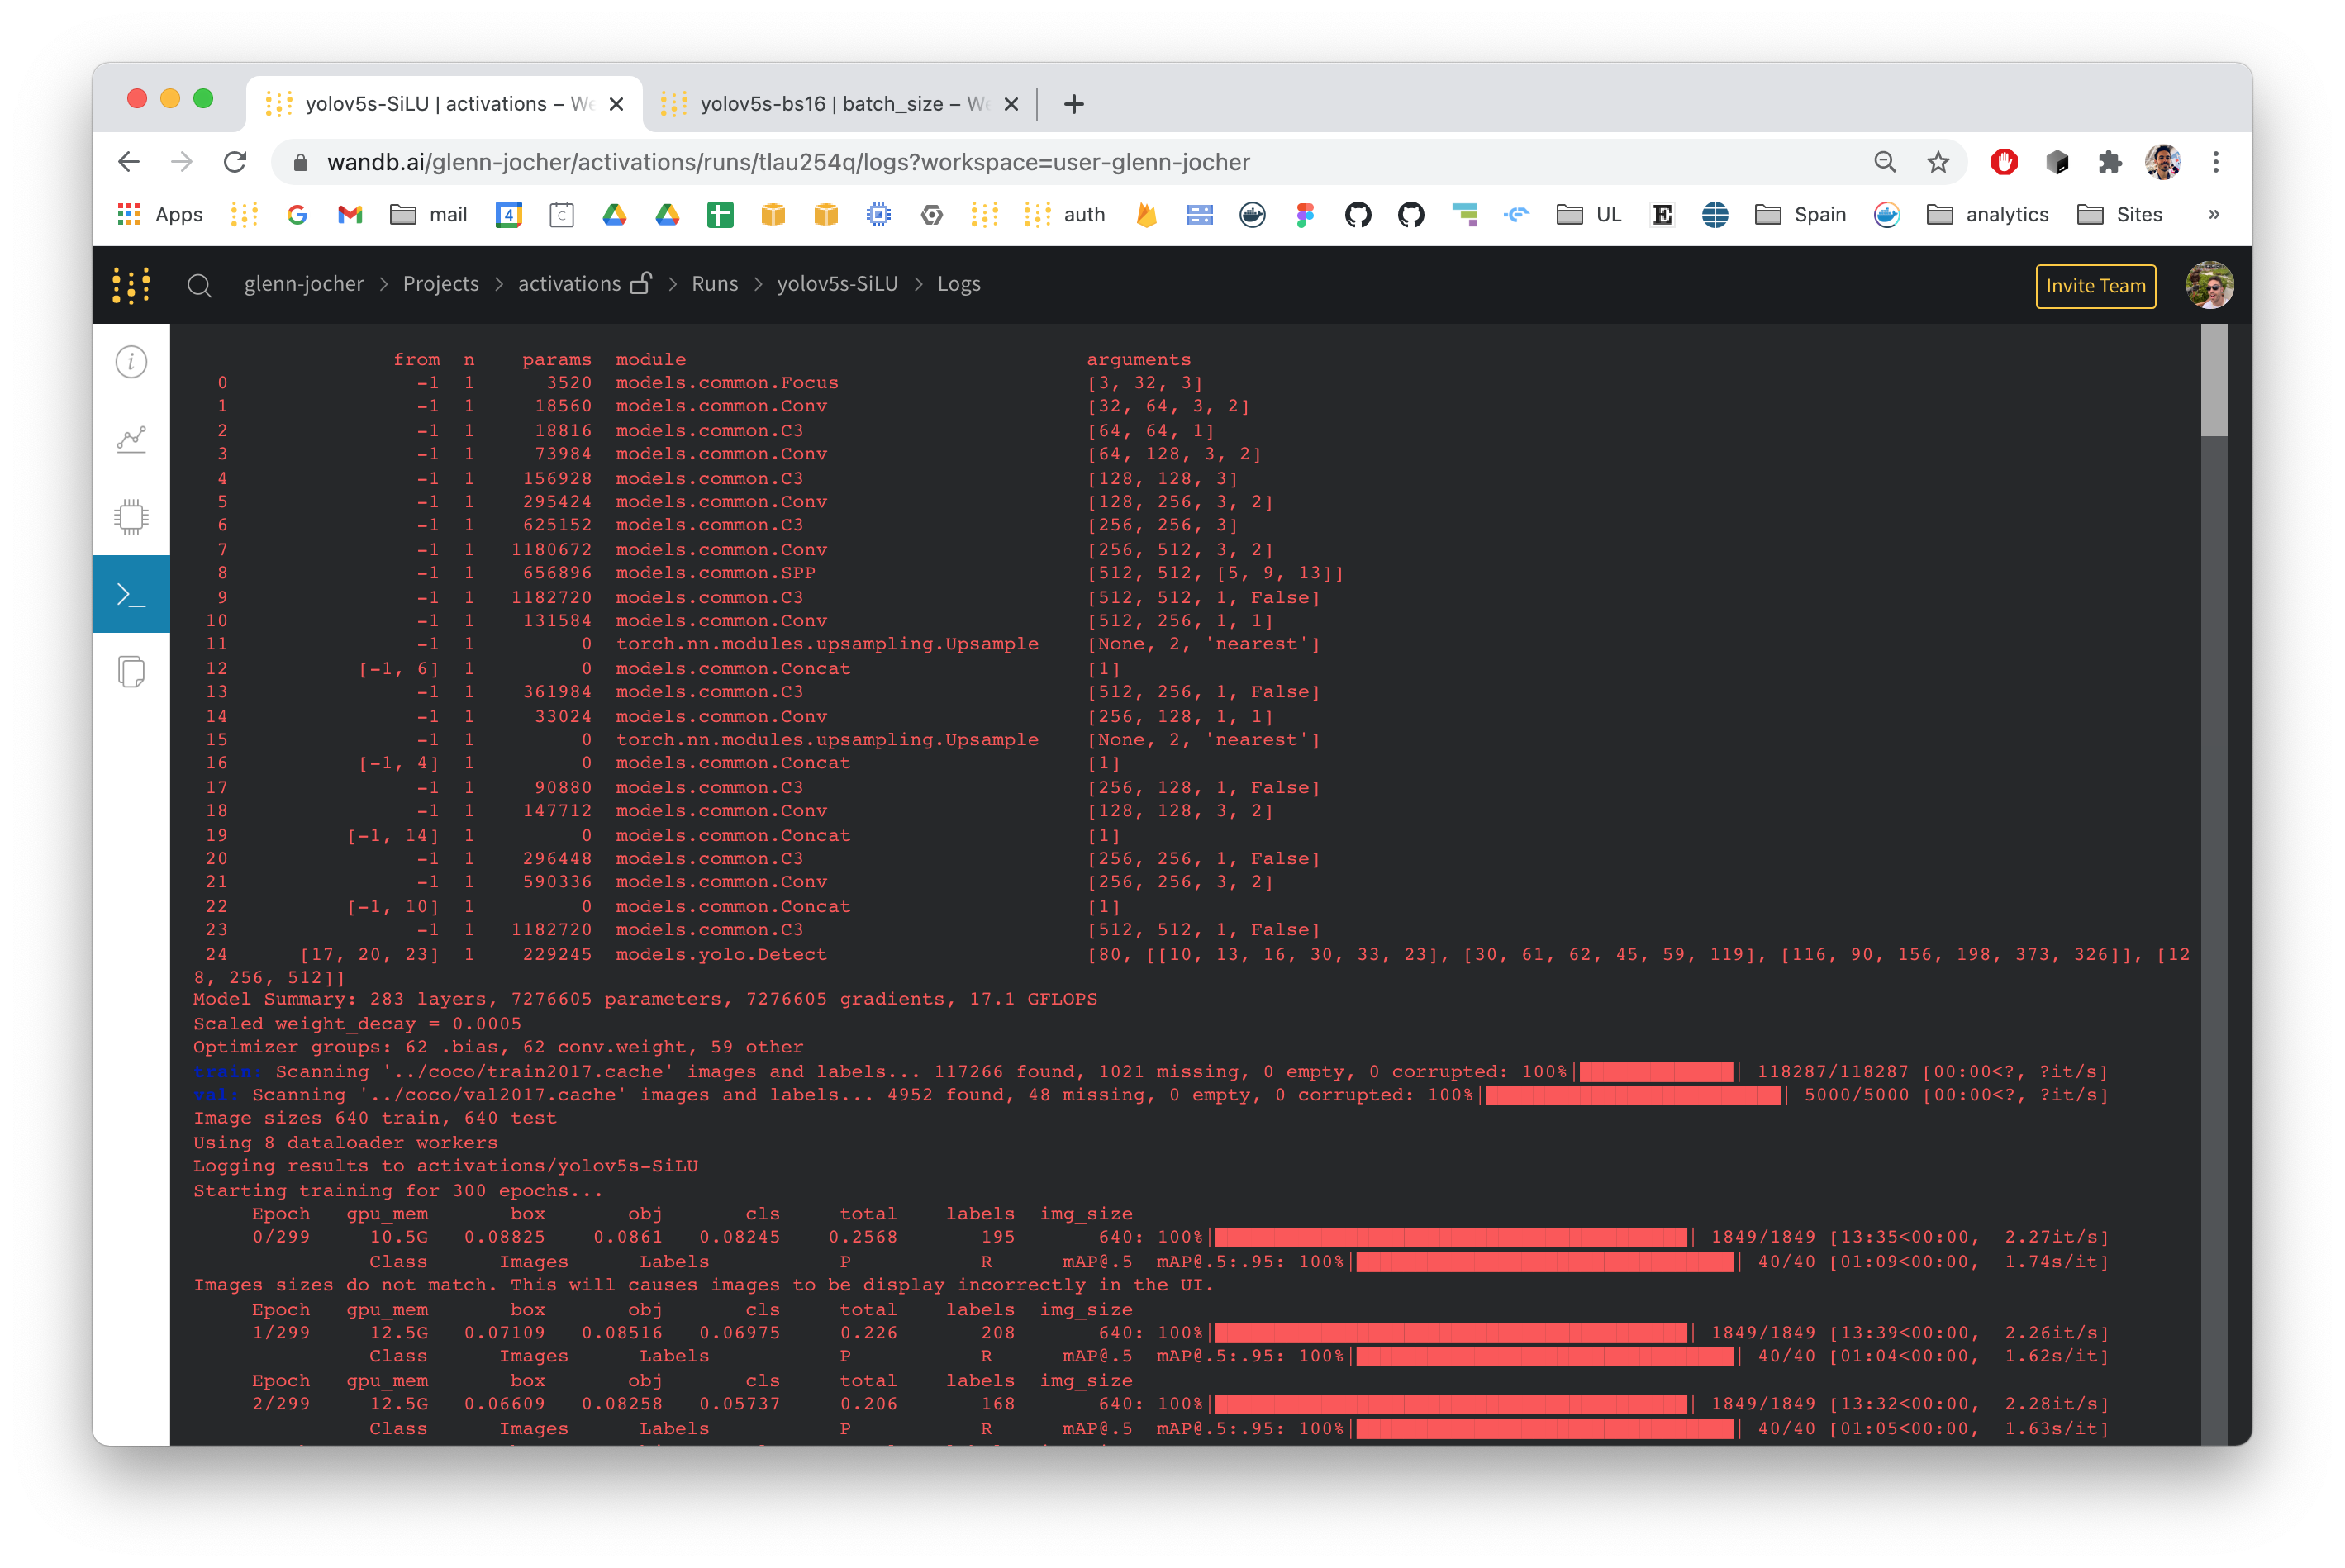Open the wandb search magnifier

point(199,285)
